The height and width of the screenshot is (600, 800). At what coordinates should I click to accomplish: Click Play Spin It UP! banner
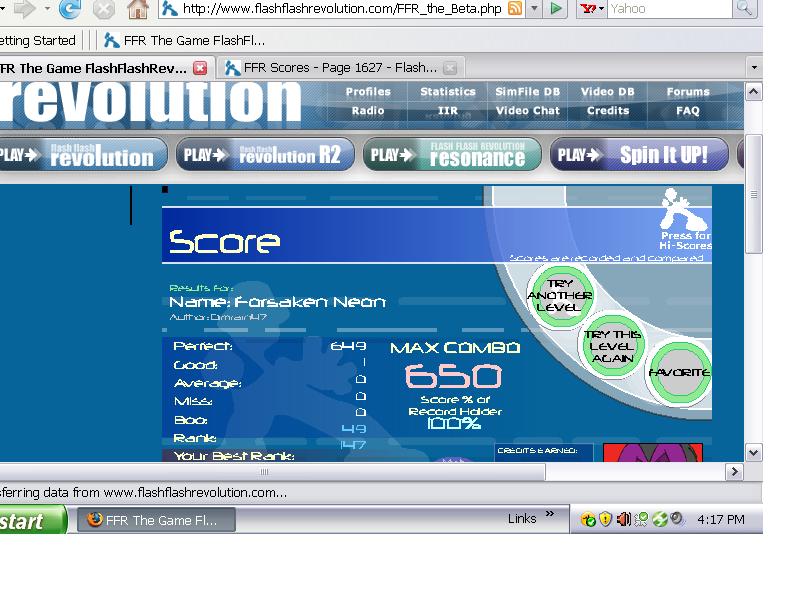[x=639, y=155]
